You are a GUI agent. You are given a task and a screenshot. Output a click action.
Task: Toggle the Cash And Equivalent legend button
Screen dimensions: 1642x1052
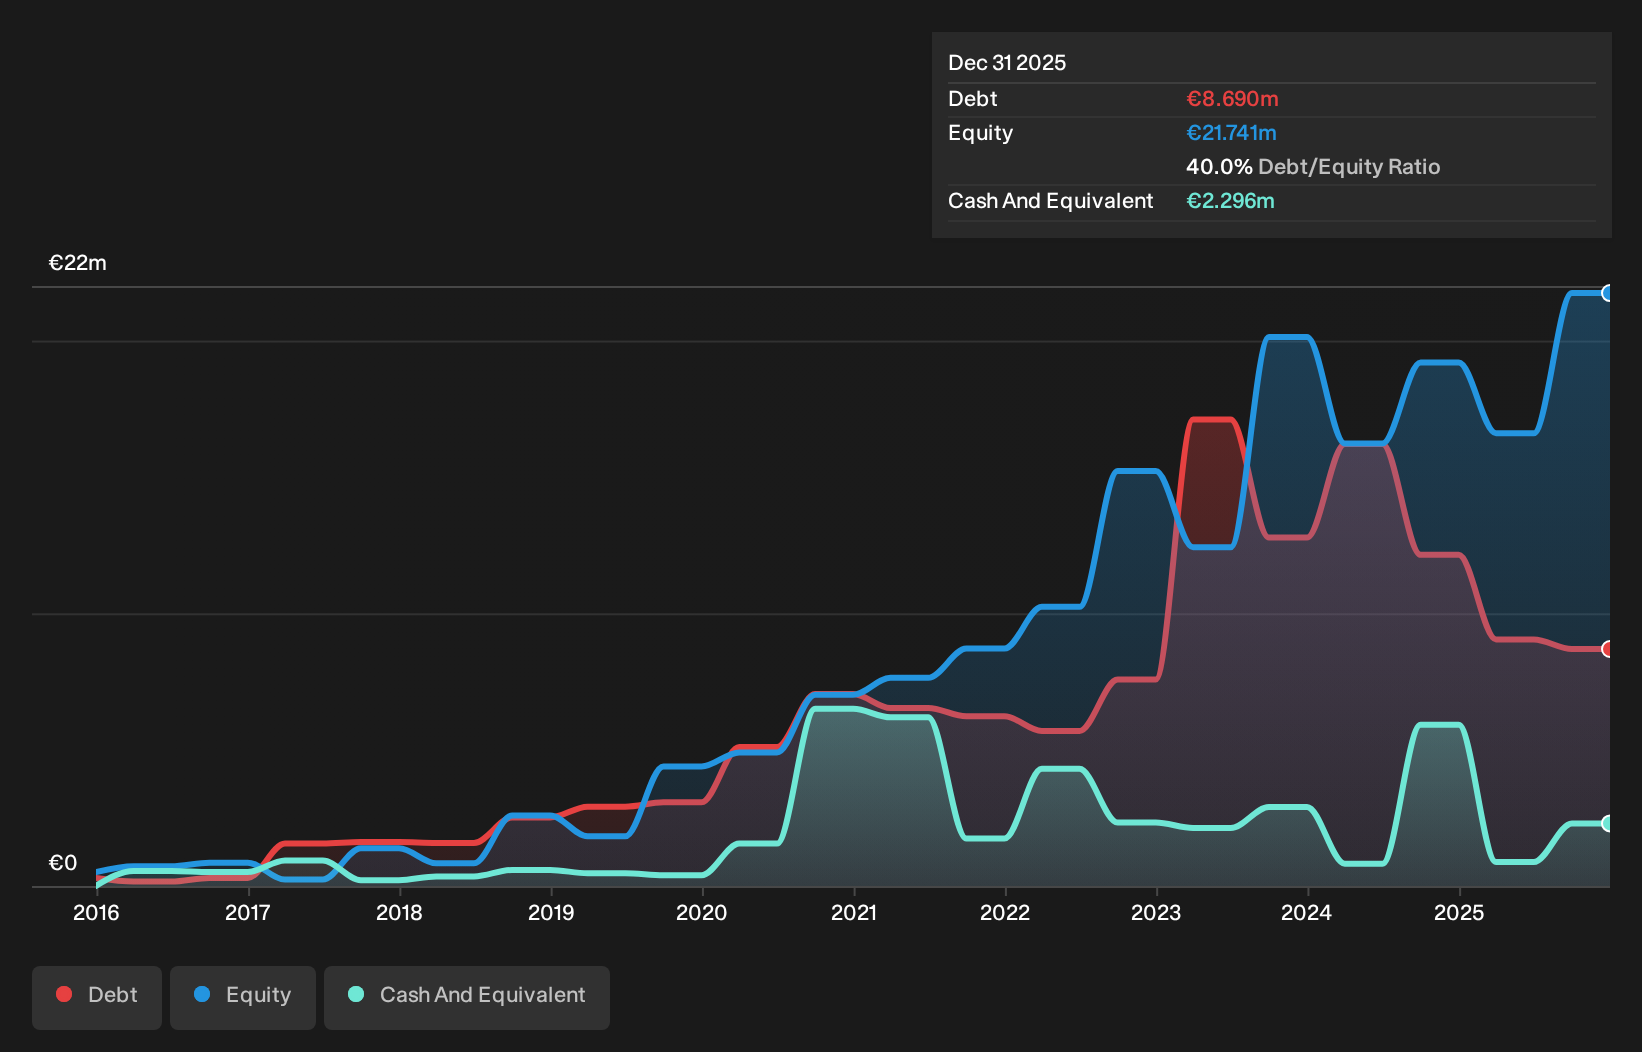tap(467, 997)
